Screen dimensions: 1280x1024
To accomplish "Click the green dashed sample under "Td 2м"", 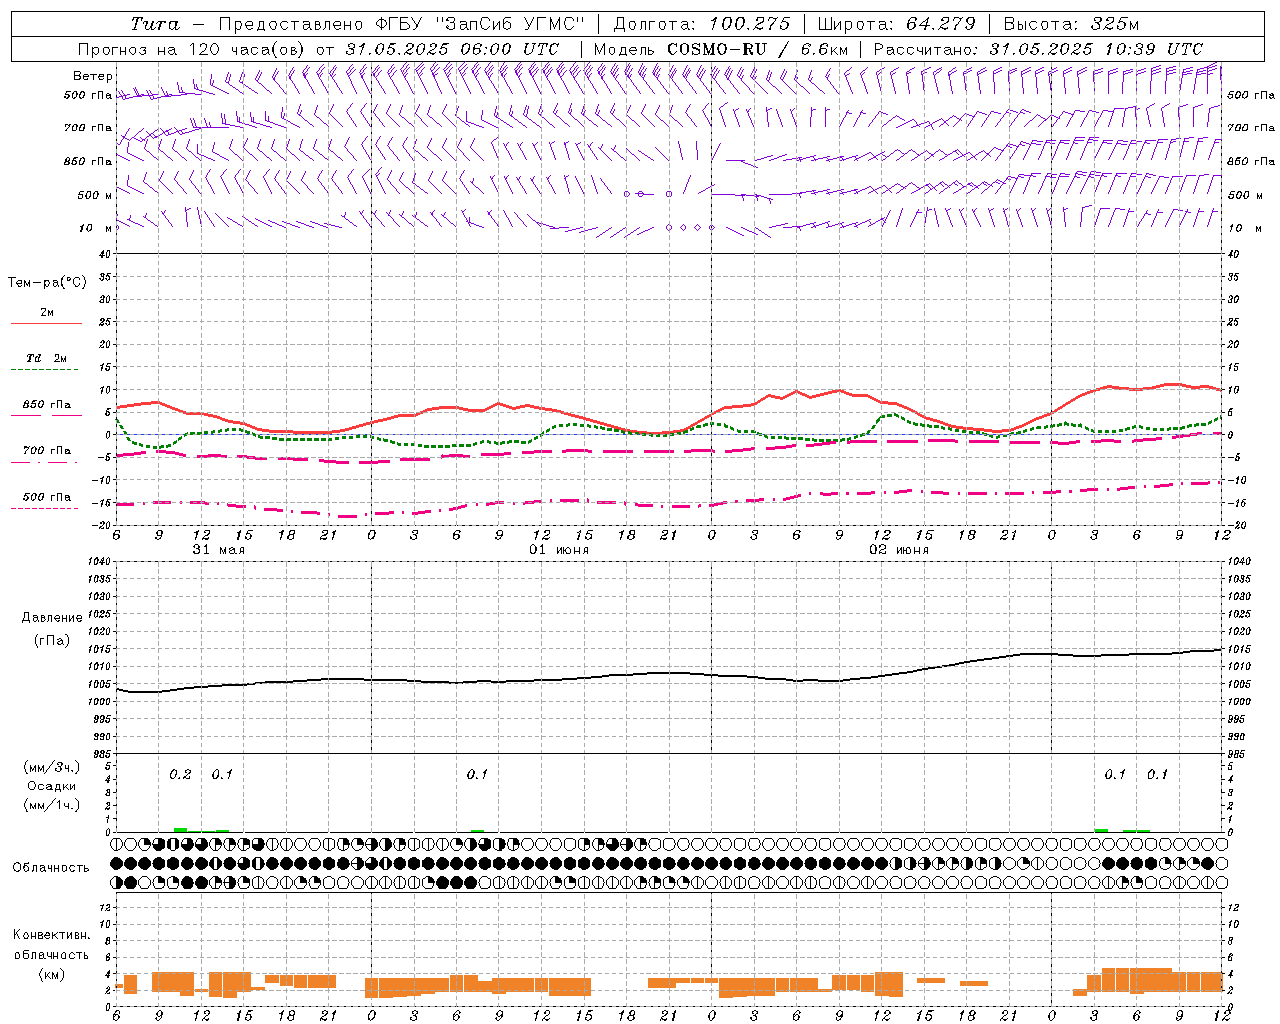I will 45,370.
